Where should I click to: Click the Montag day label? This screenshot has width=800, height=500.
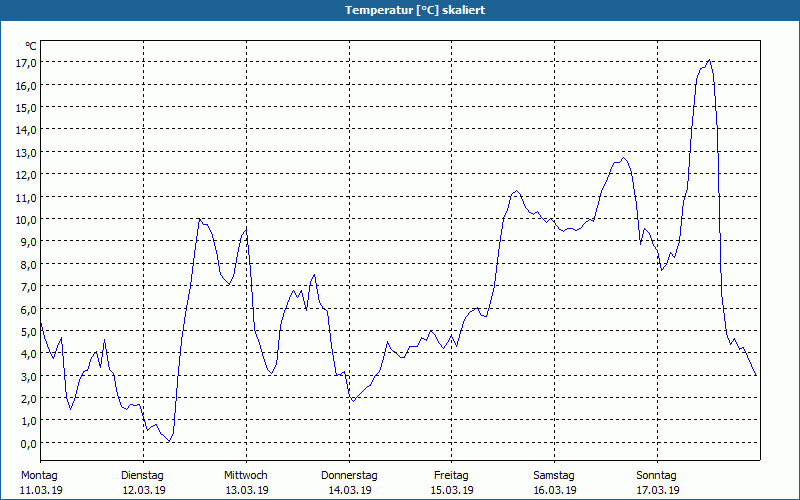39,476
